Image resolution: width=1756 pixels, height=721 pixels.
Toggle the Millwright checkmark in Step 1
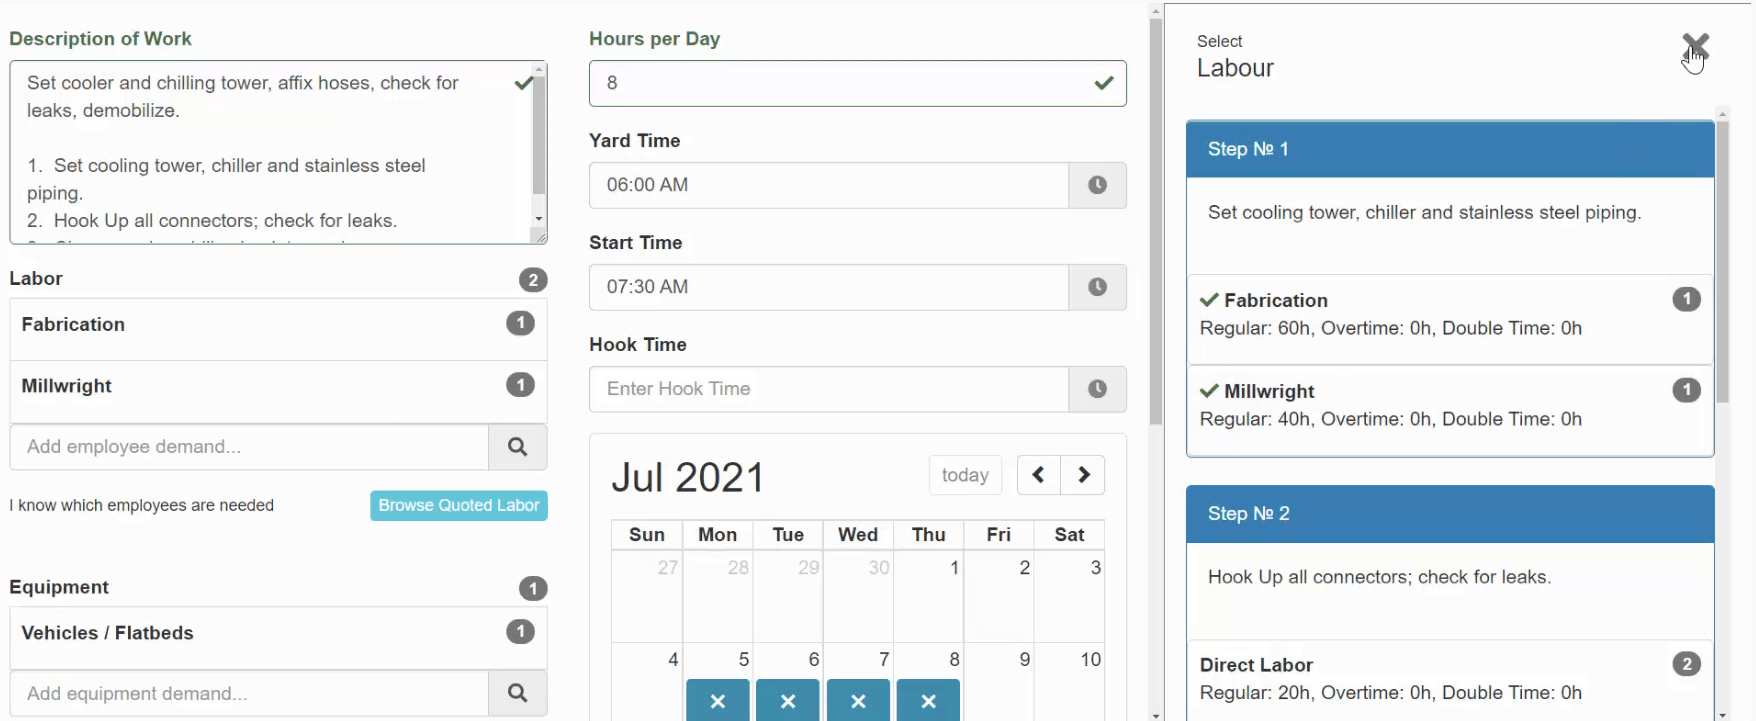(1209, 391)
